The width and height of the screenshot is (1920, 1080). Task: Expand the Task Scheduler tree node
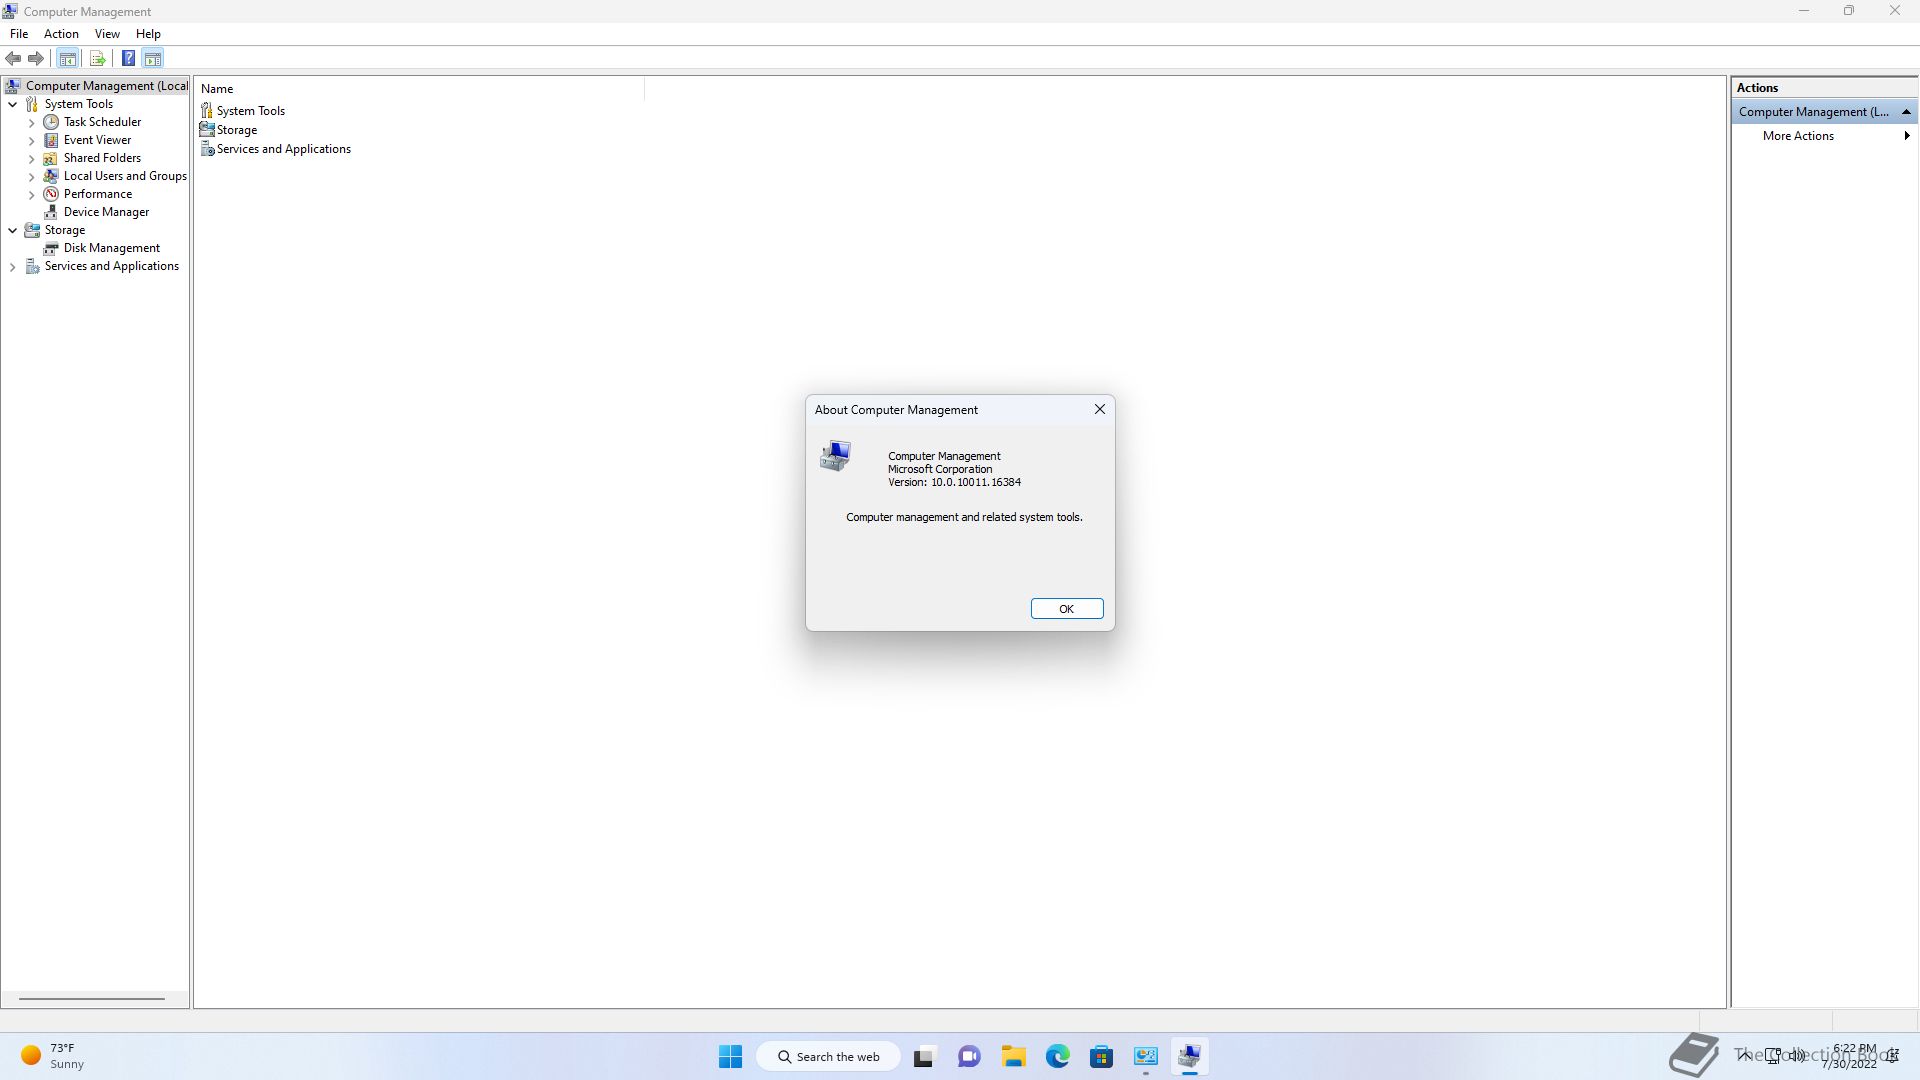click(31, 123)
